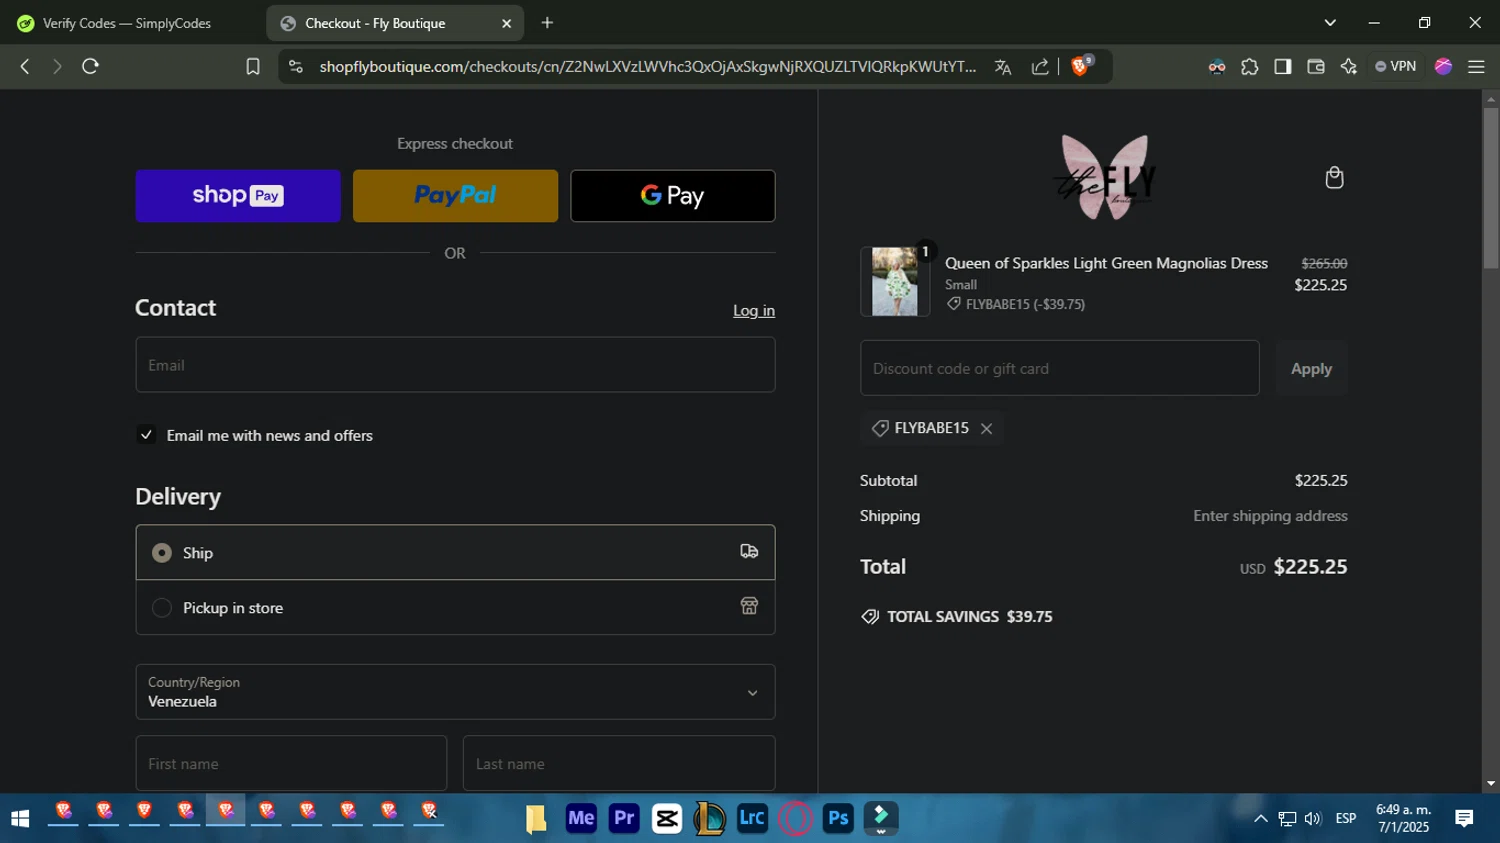Close the Checkout tab
Screen dimensions: 1500x843
[x=506, y=23]
